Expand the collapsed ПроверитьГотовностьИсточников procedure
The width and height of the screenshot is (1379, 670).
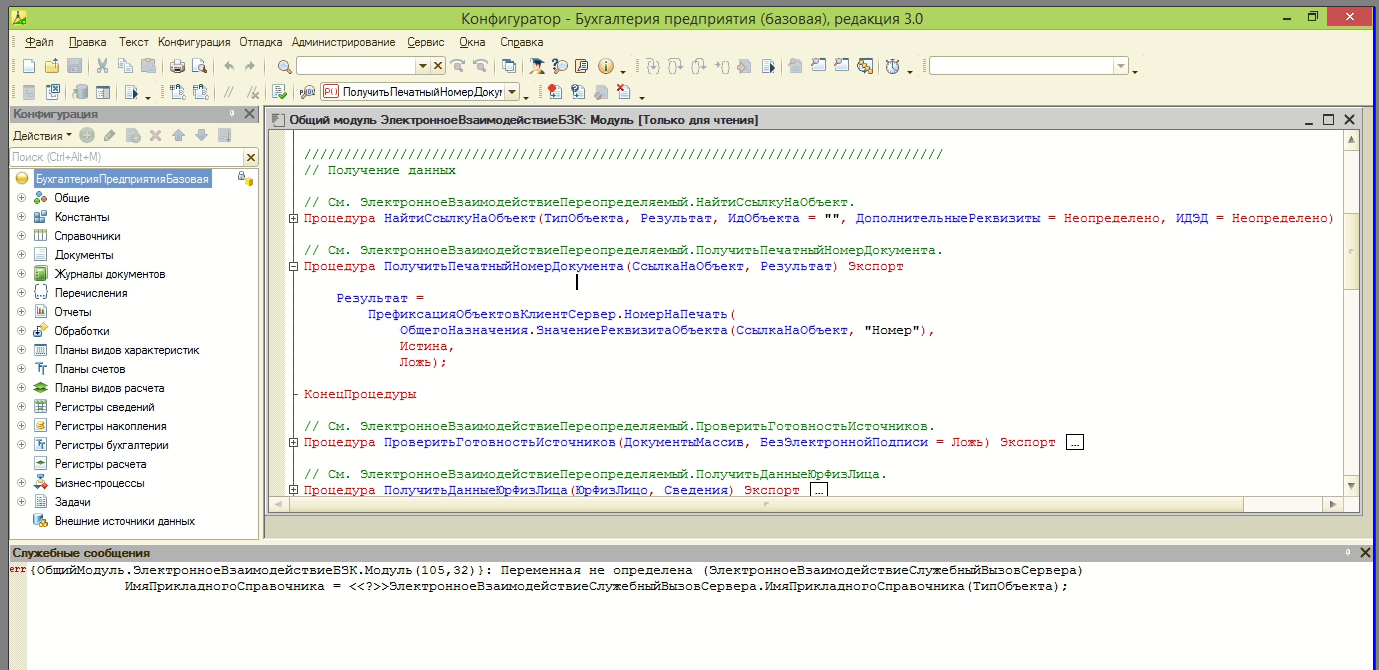click(293, 442)
